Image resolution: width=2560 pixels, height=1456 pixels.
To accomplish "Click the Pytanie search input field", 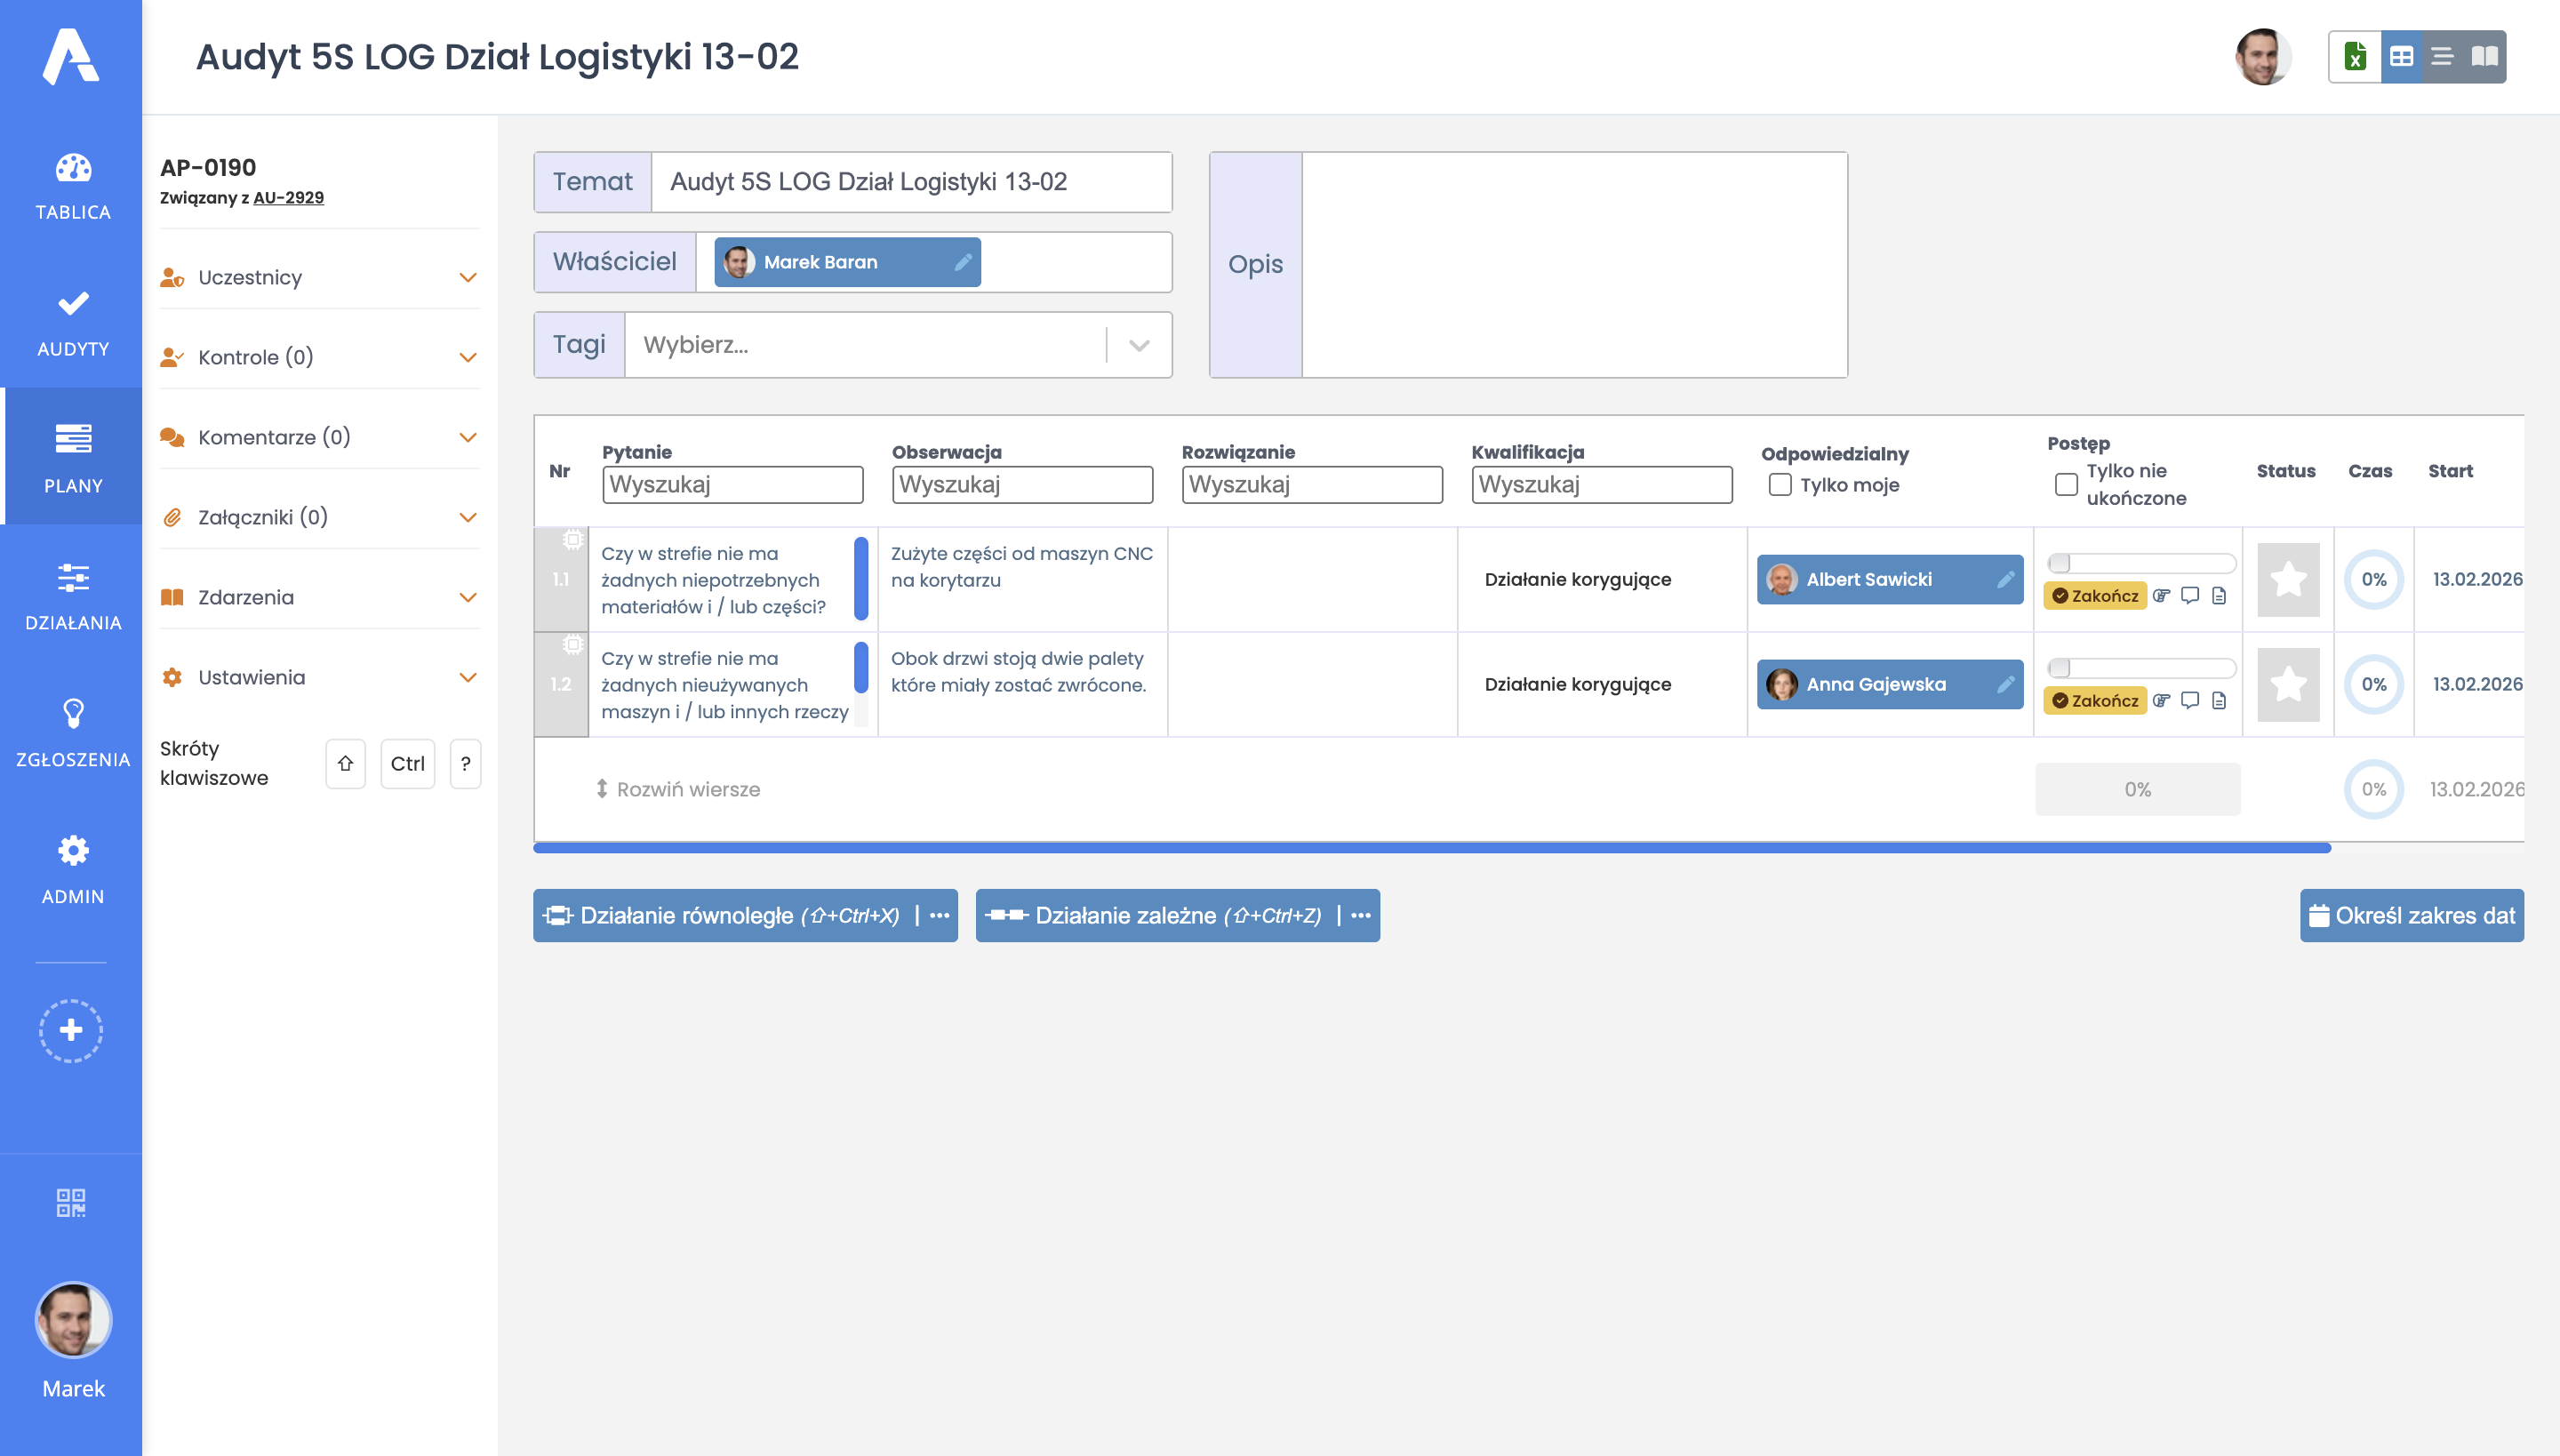I will [x=732, y=485].
